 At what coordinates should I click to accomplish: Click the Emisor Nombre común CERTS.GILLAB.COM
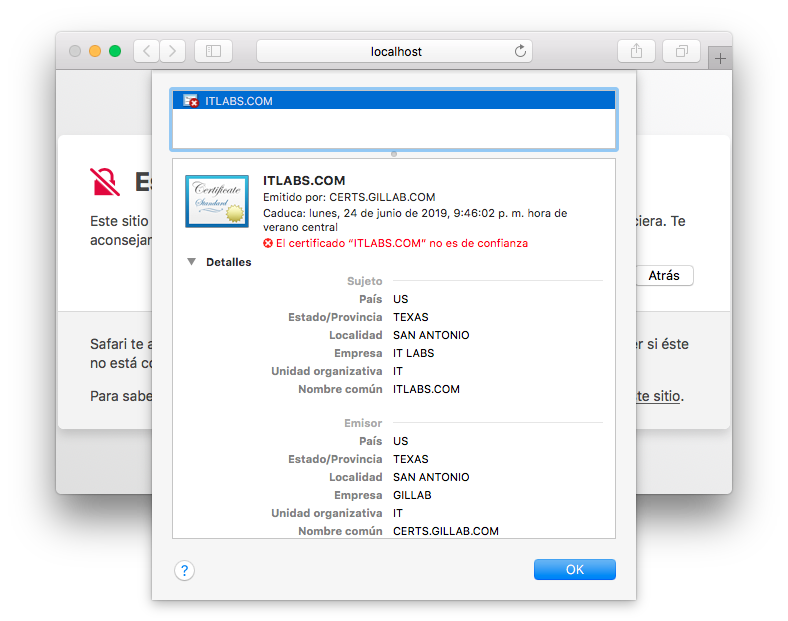(x=446, y=531)
